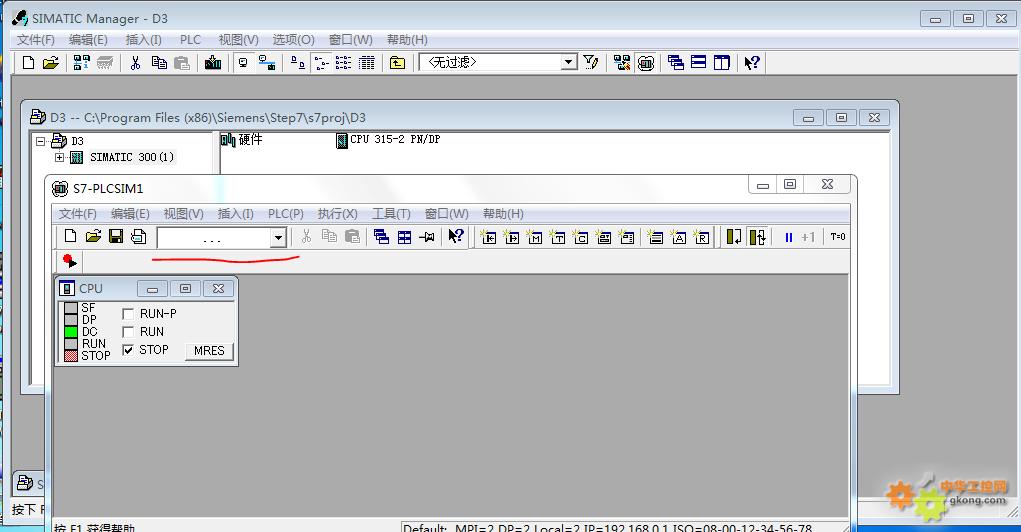Pause simulation with blue pause icon
Screen dimensions: 1021x532
[789, 238]
